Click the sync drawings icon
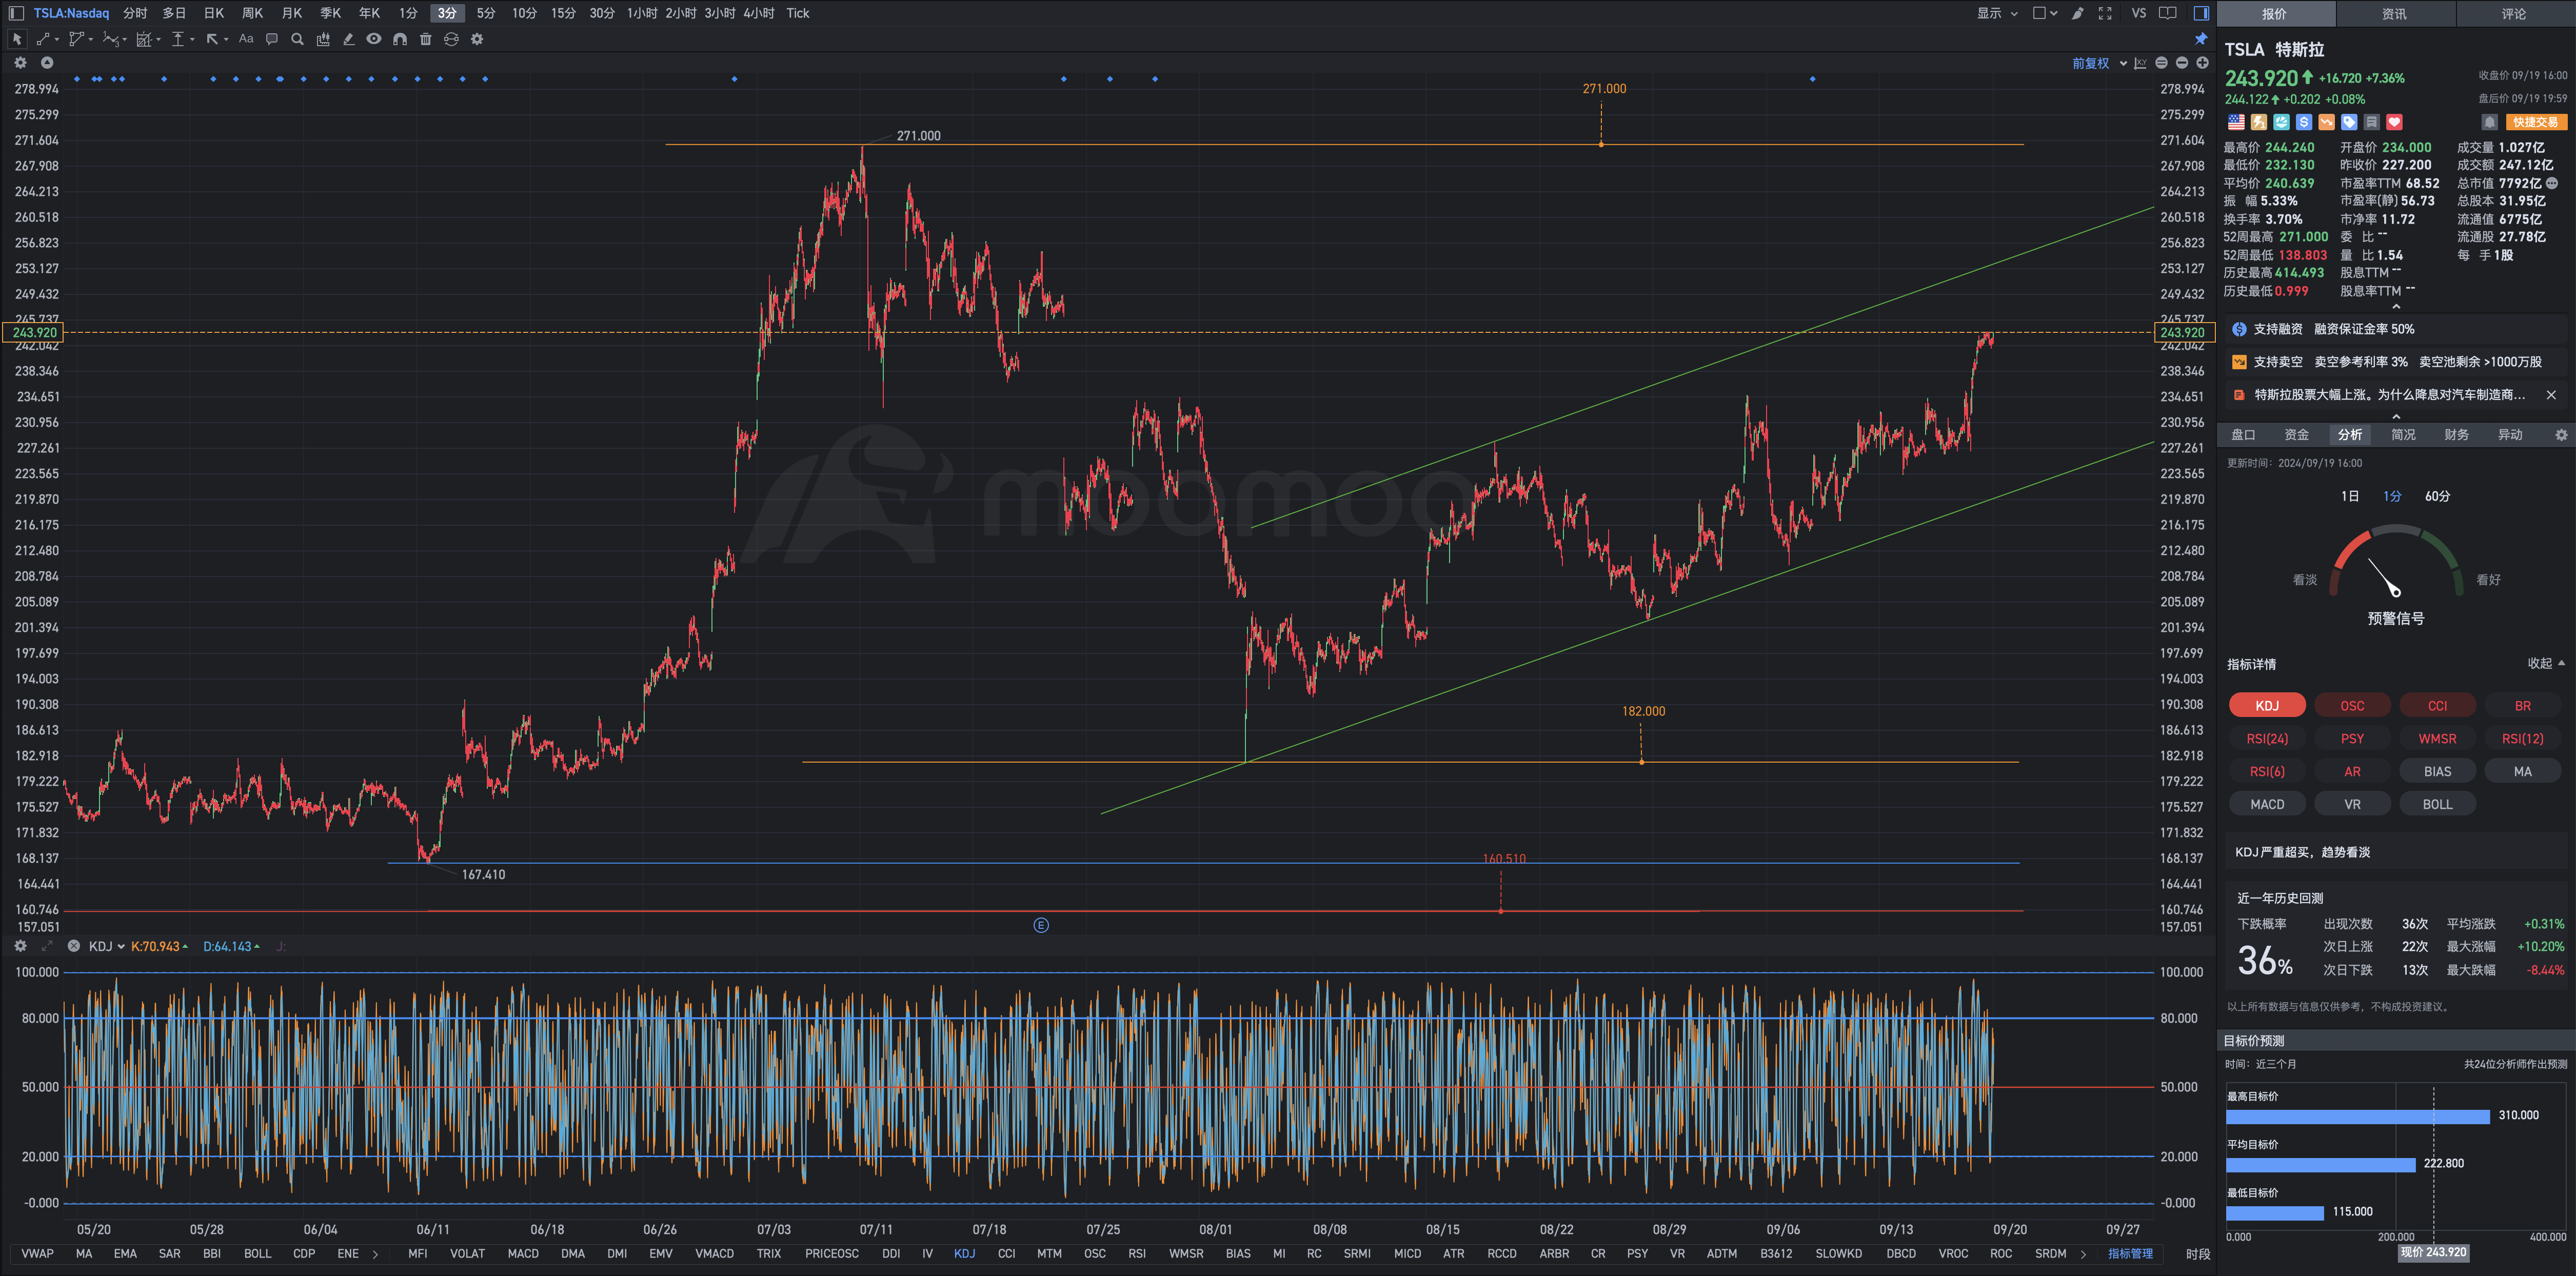 point(451,39)
